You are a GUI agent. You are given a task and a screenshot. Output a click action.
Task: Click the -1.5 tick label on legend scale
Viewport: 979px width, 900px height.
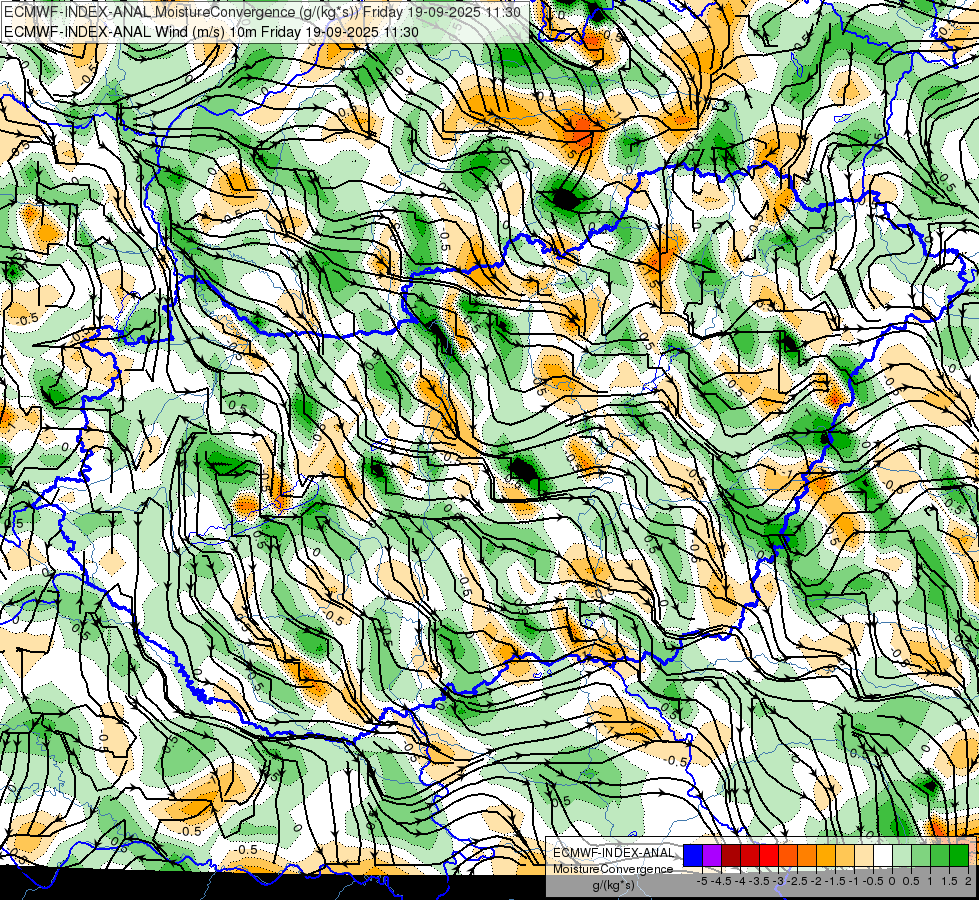(x=833, y=881)
